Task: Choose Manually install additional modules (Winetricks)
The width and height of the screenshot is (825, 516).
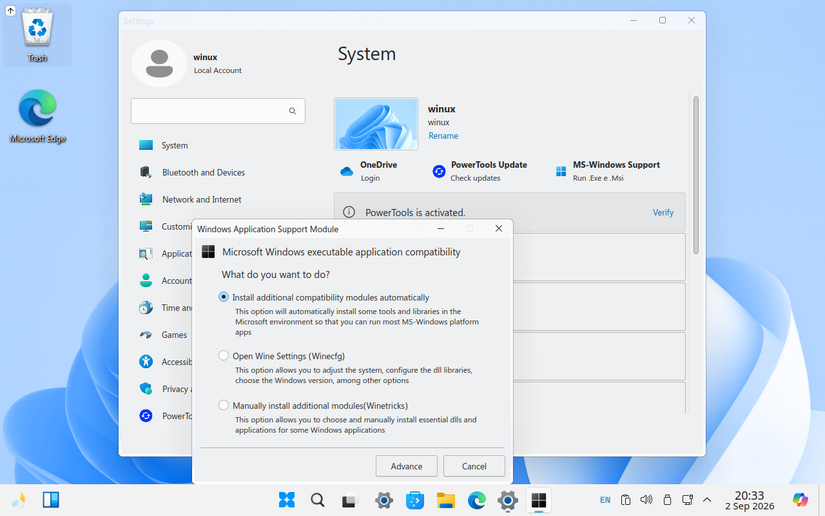Action: (x=224, y=405)
